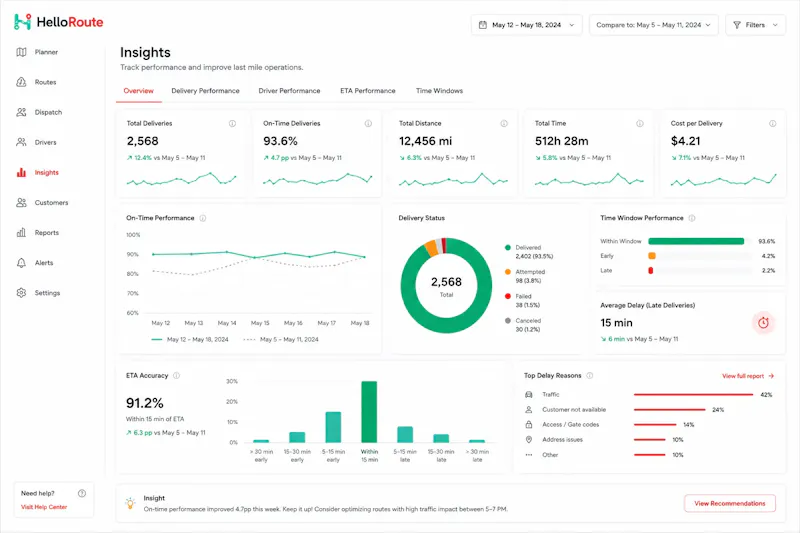The width and height of the screenshot is (800, 533).
Task: Show info for Total Deliveries card
Action: (232, 123)
